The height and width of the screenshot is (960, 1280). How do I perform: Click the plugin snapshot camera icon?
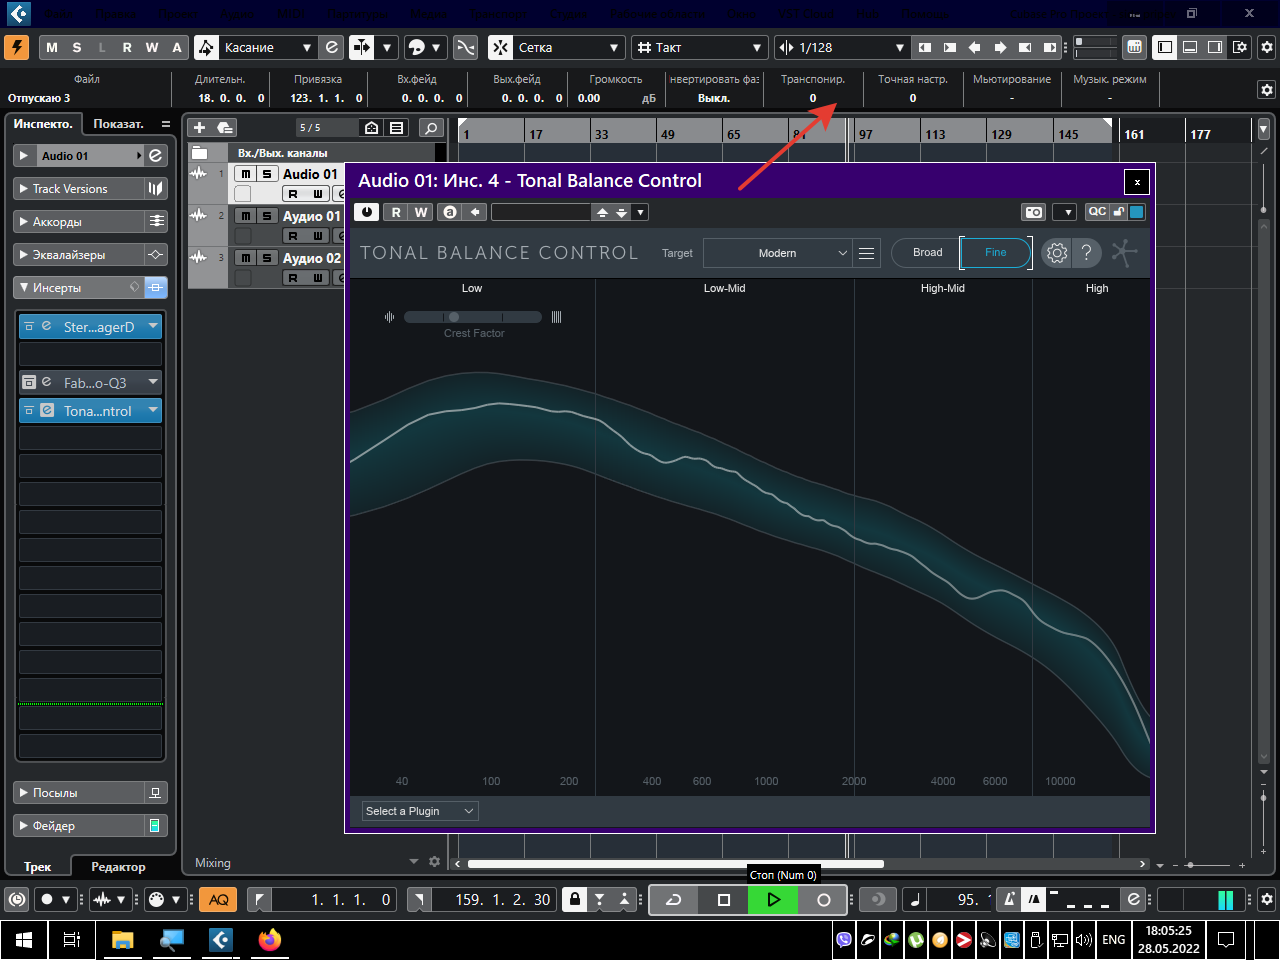tap(1034, 212)
